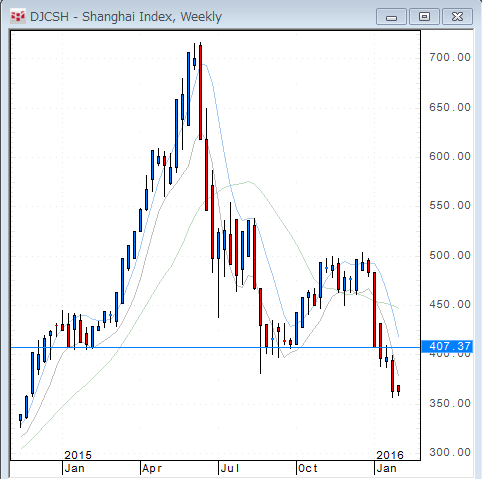Click the 'DJCSH - Shanghai Index, Weekly' title text

click(126, 17)
